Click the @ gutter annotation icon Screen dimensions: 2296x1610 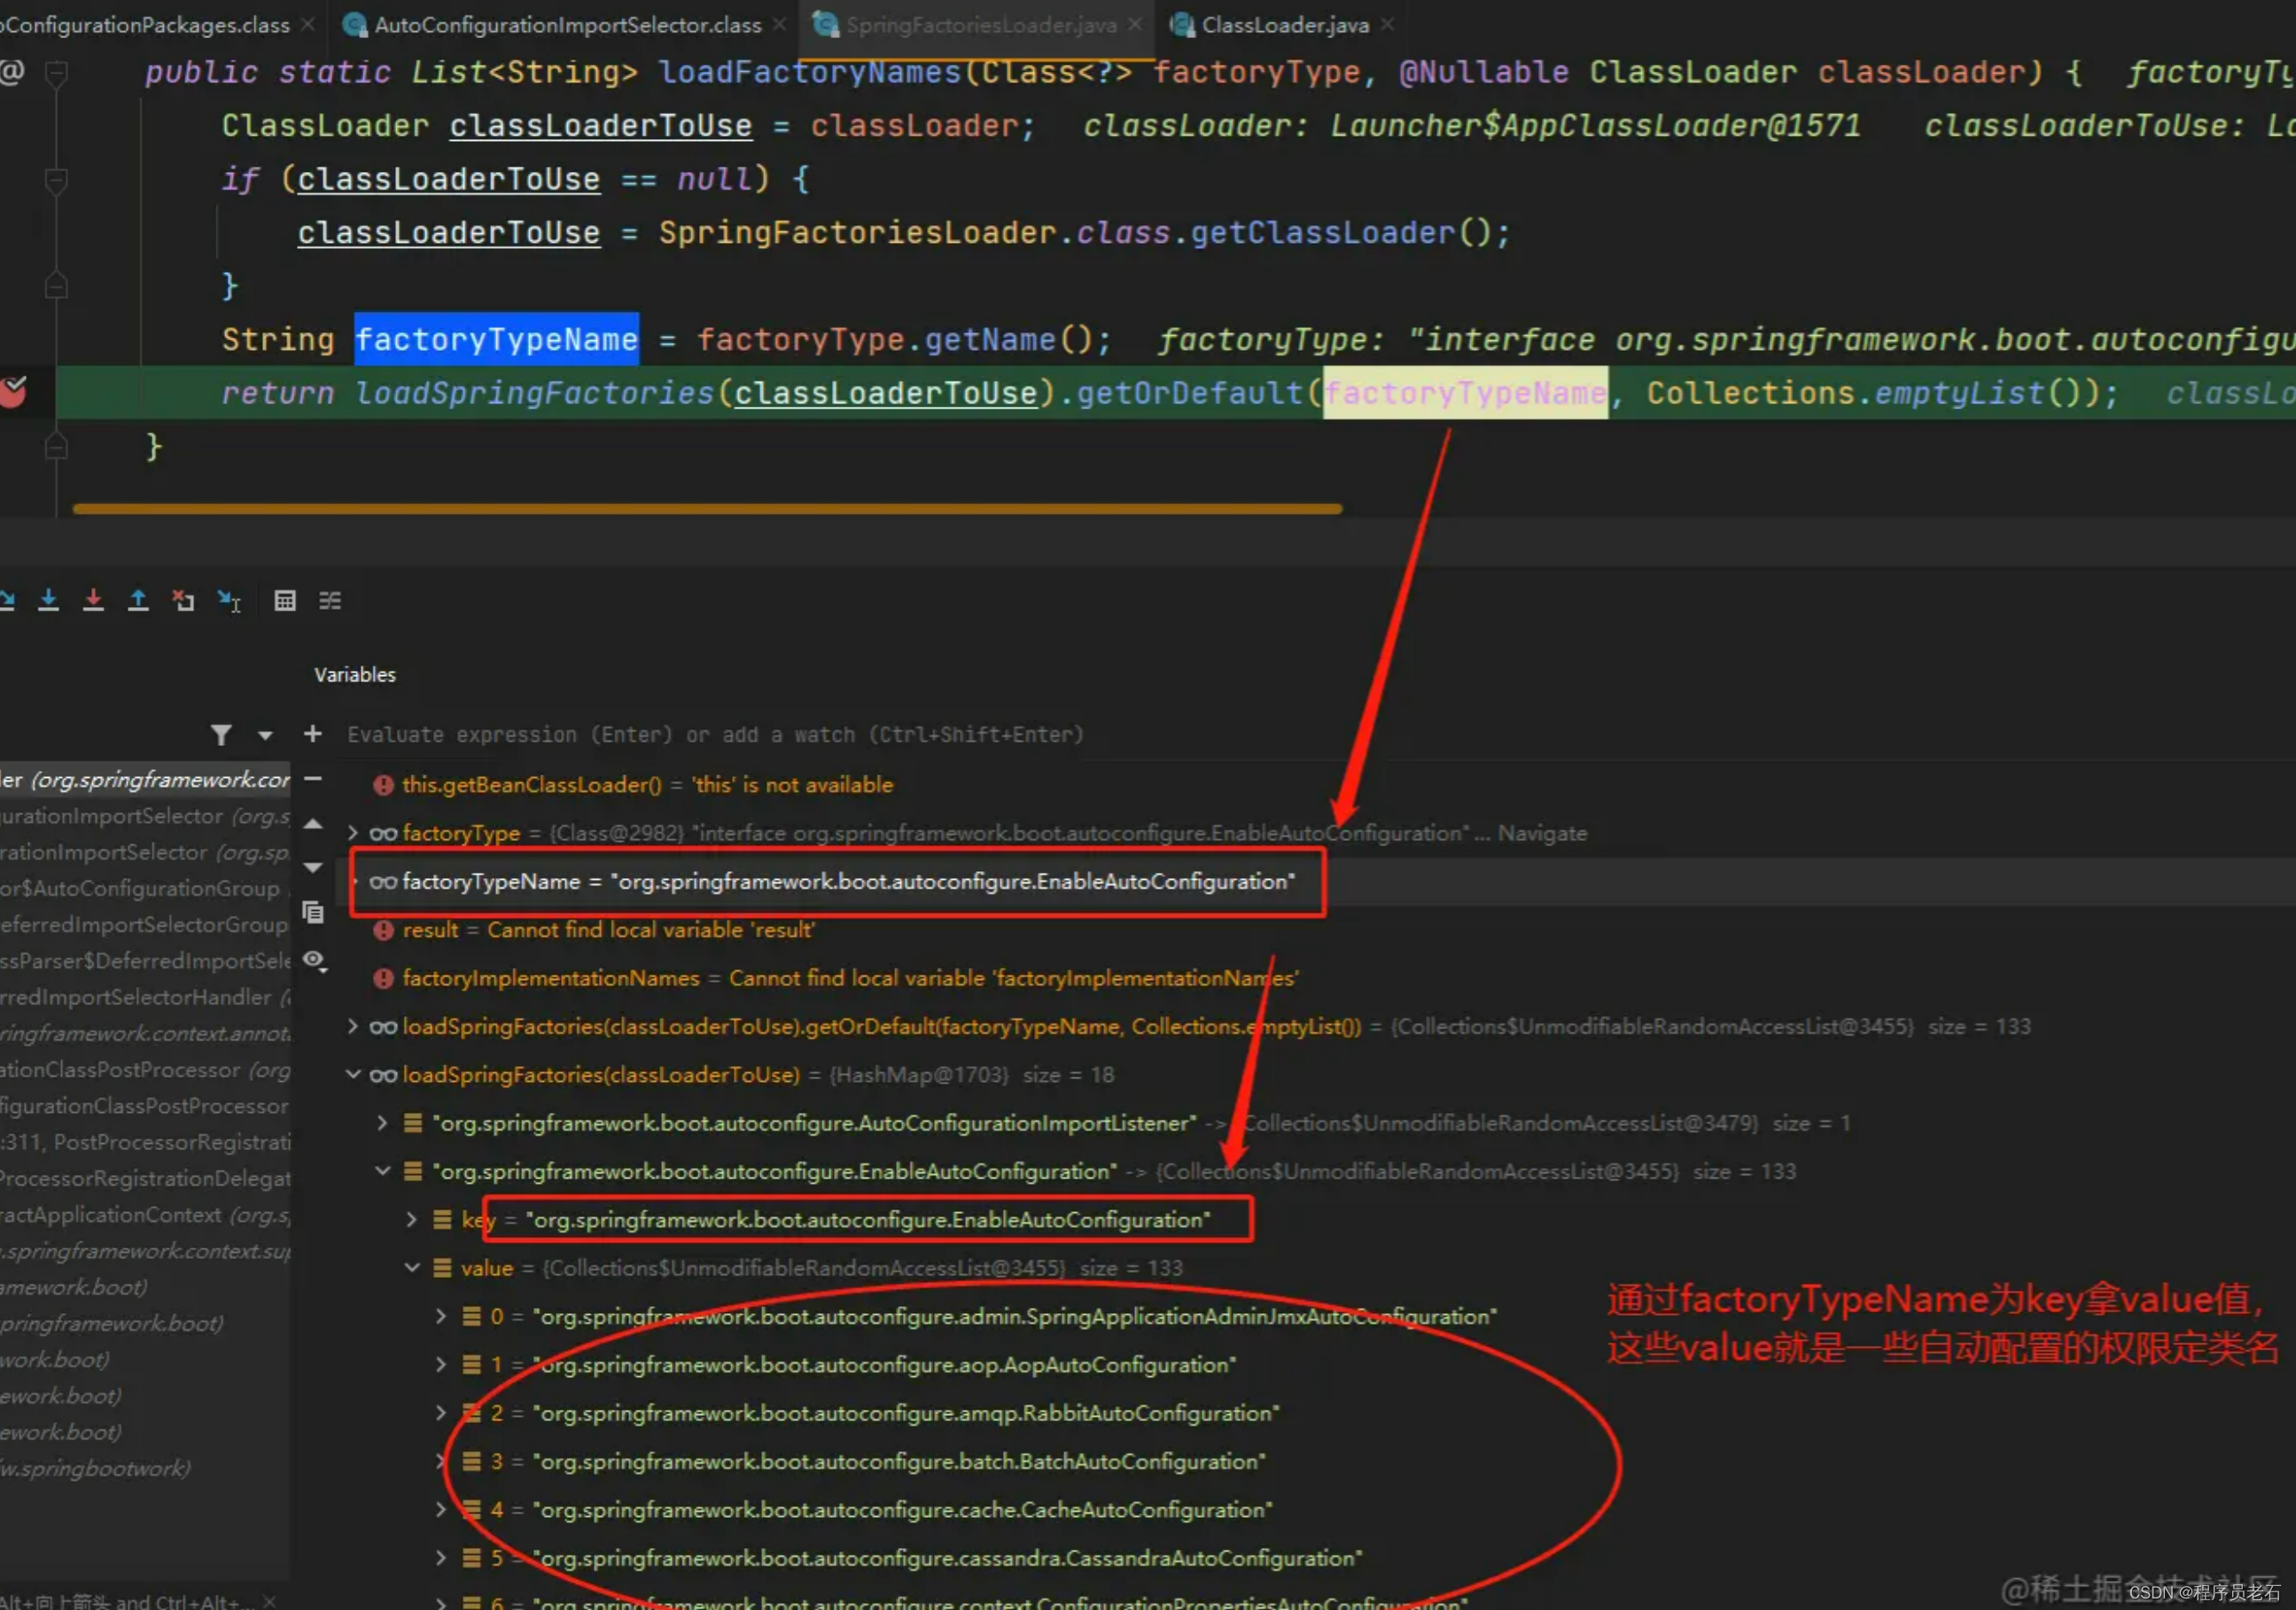pos(11,71)
